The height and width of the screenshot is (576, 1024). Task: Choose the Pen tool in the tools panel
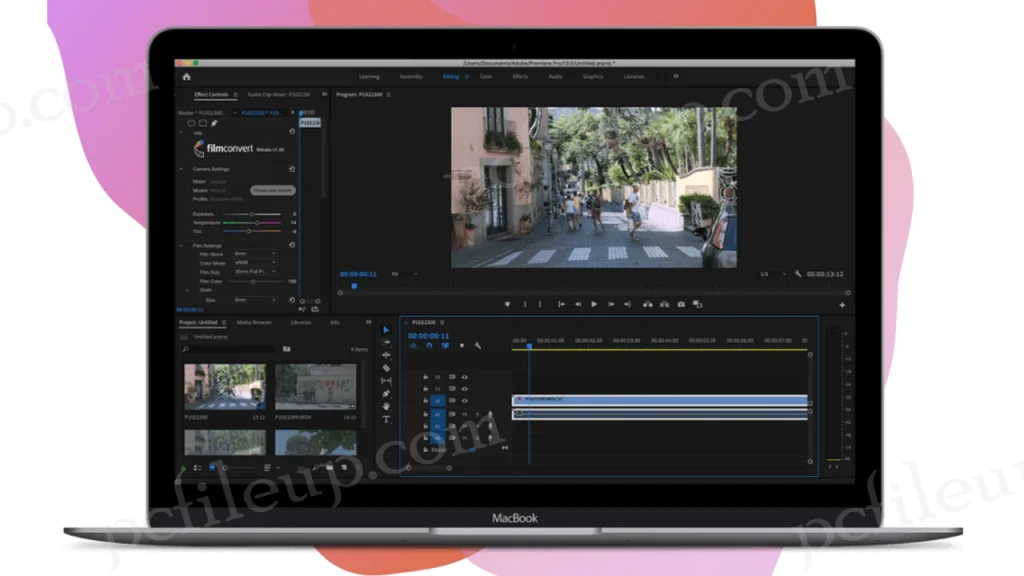(387, 393)
